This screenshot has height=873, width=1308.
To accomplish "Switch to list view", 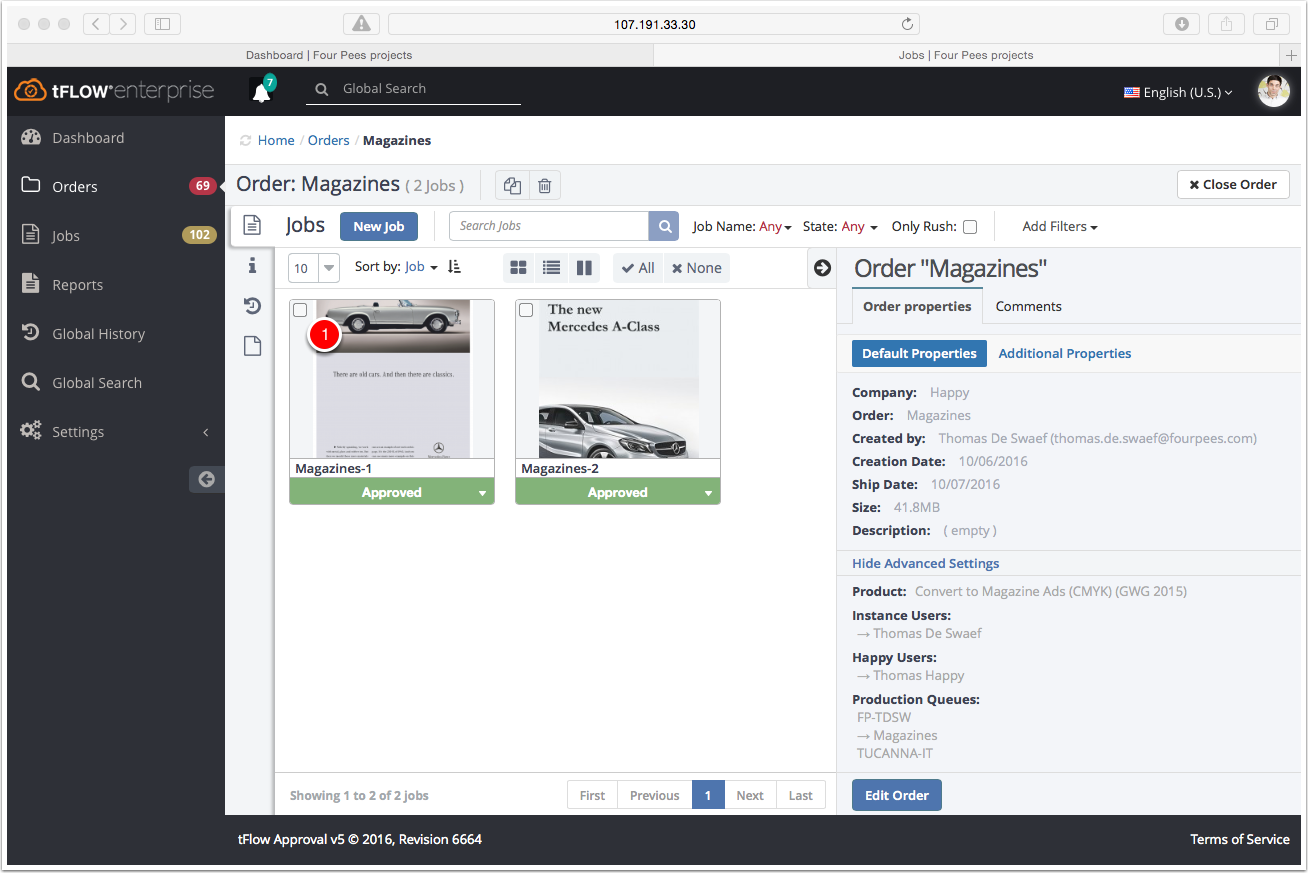I will (551, 268).
